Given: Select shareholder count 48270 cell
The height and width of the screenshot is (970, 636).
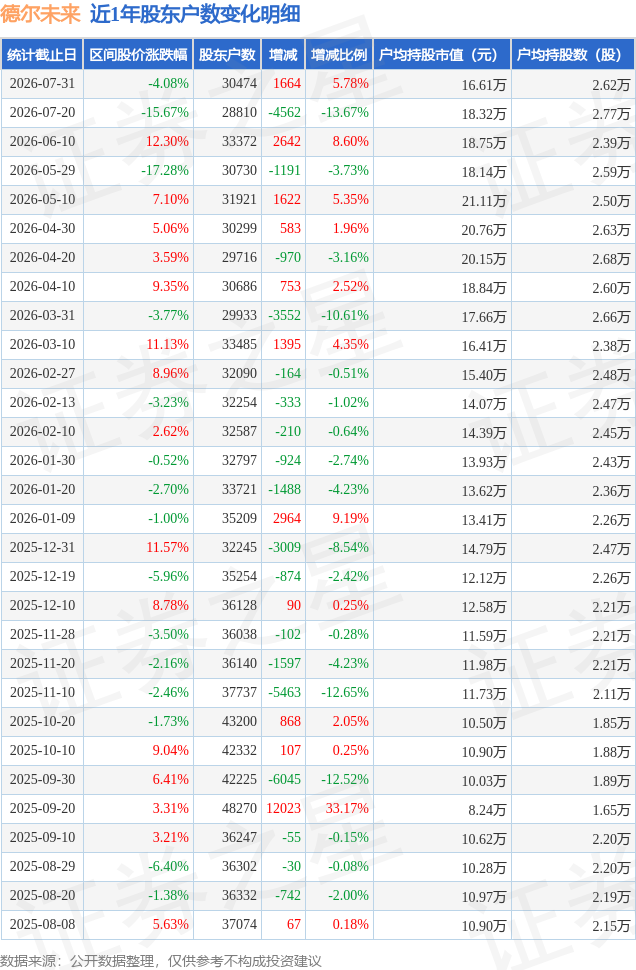Looking at the screenshot, I should point(239,808).
